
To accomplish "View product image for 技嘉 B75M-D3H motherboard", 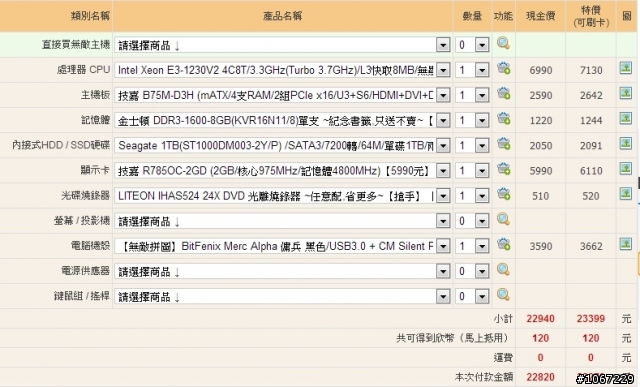I will pyautogui.click(x=626, y=93).
